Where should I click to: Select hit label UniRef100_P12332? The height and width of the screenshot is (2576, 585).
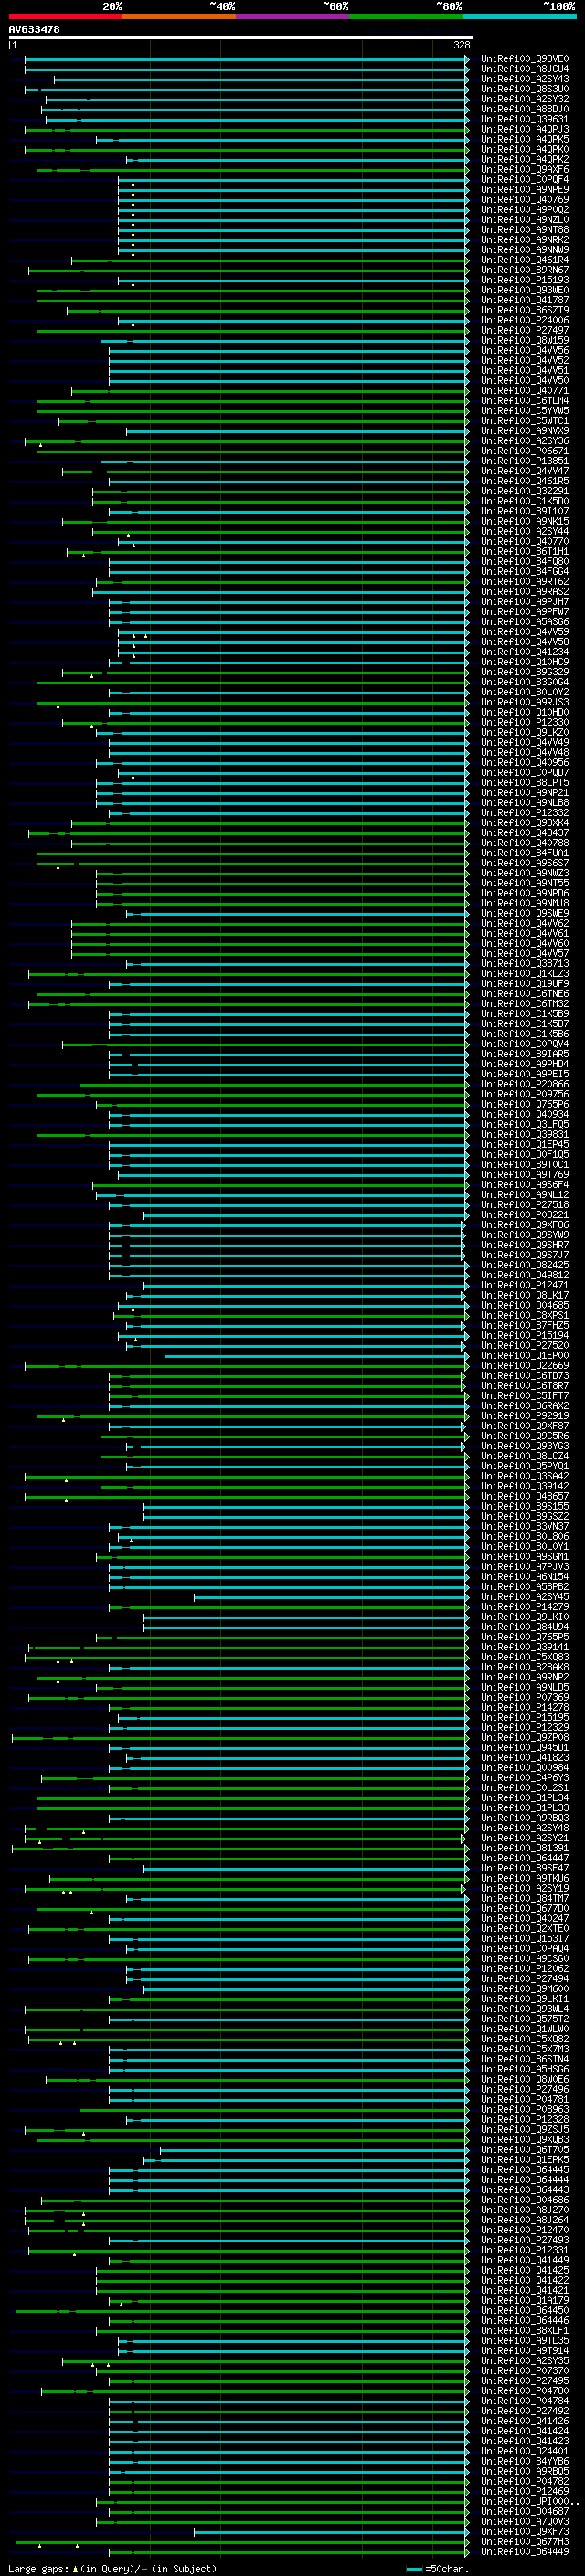point(525,813)
